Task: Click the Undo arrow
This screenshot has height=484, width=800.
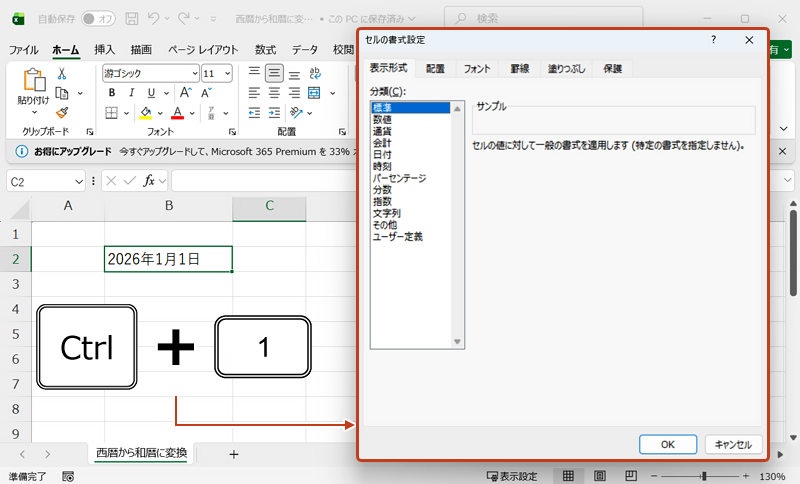Action: pyautogui.click(x=153, y=18)
